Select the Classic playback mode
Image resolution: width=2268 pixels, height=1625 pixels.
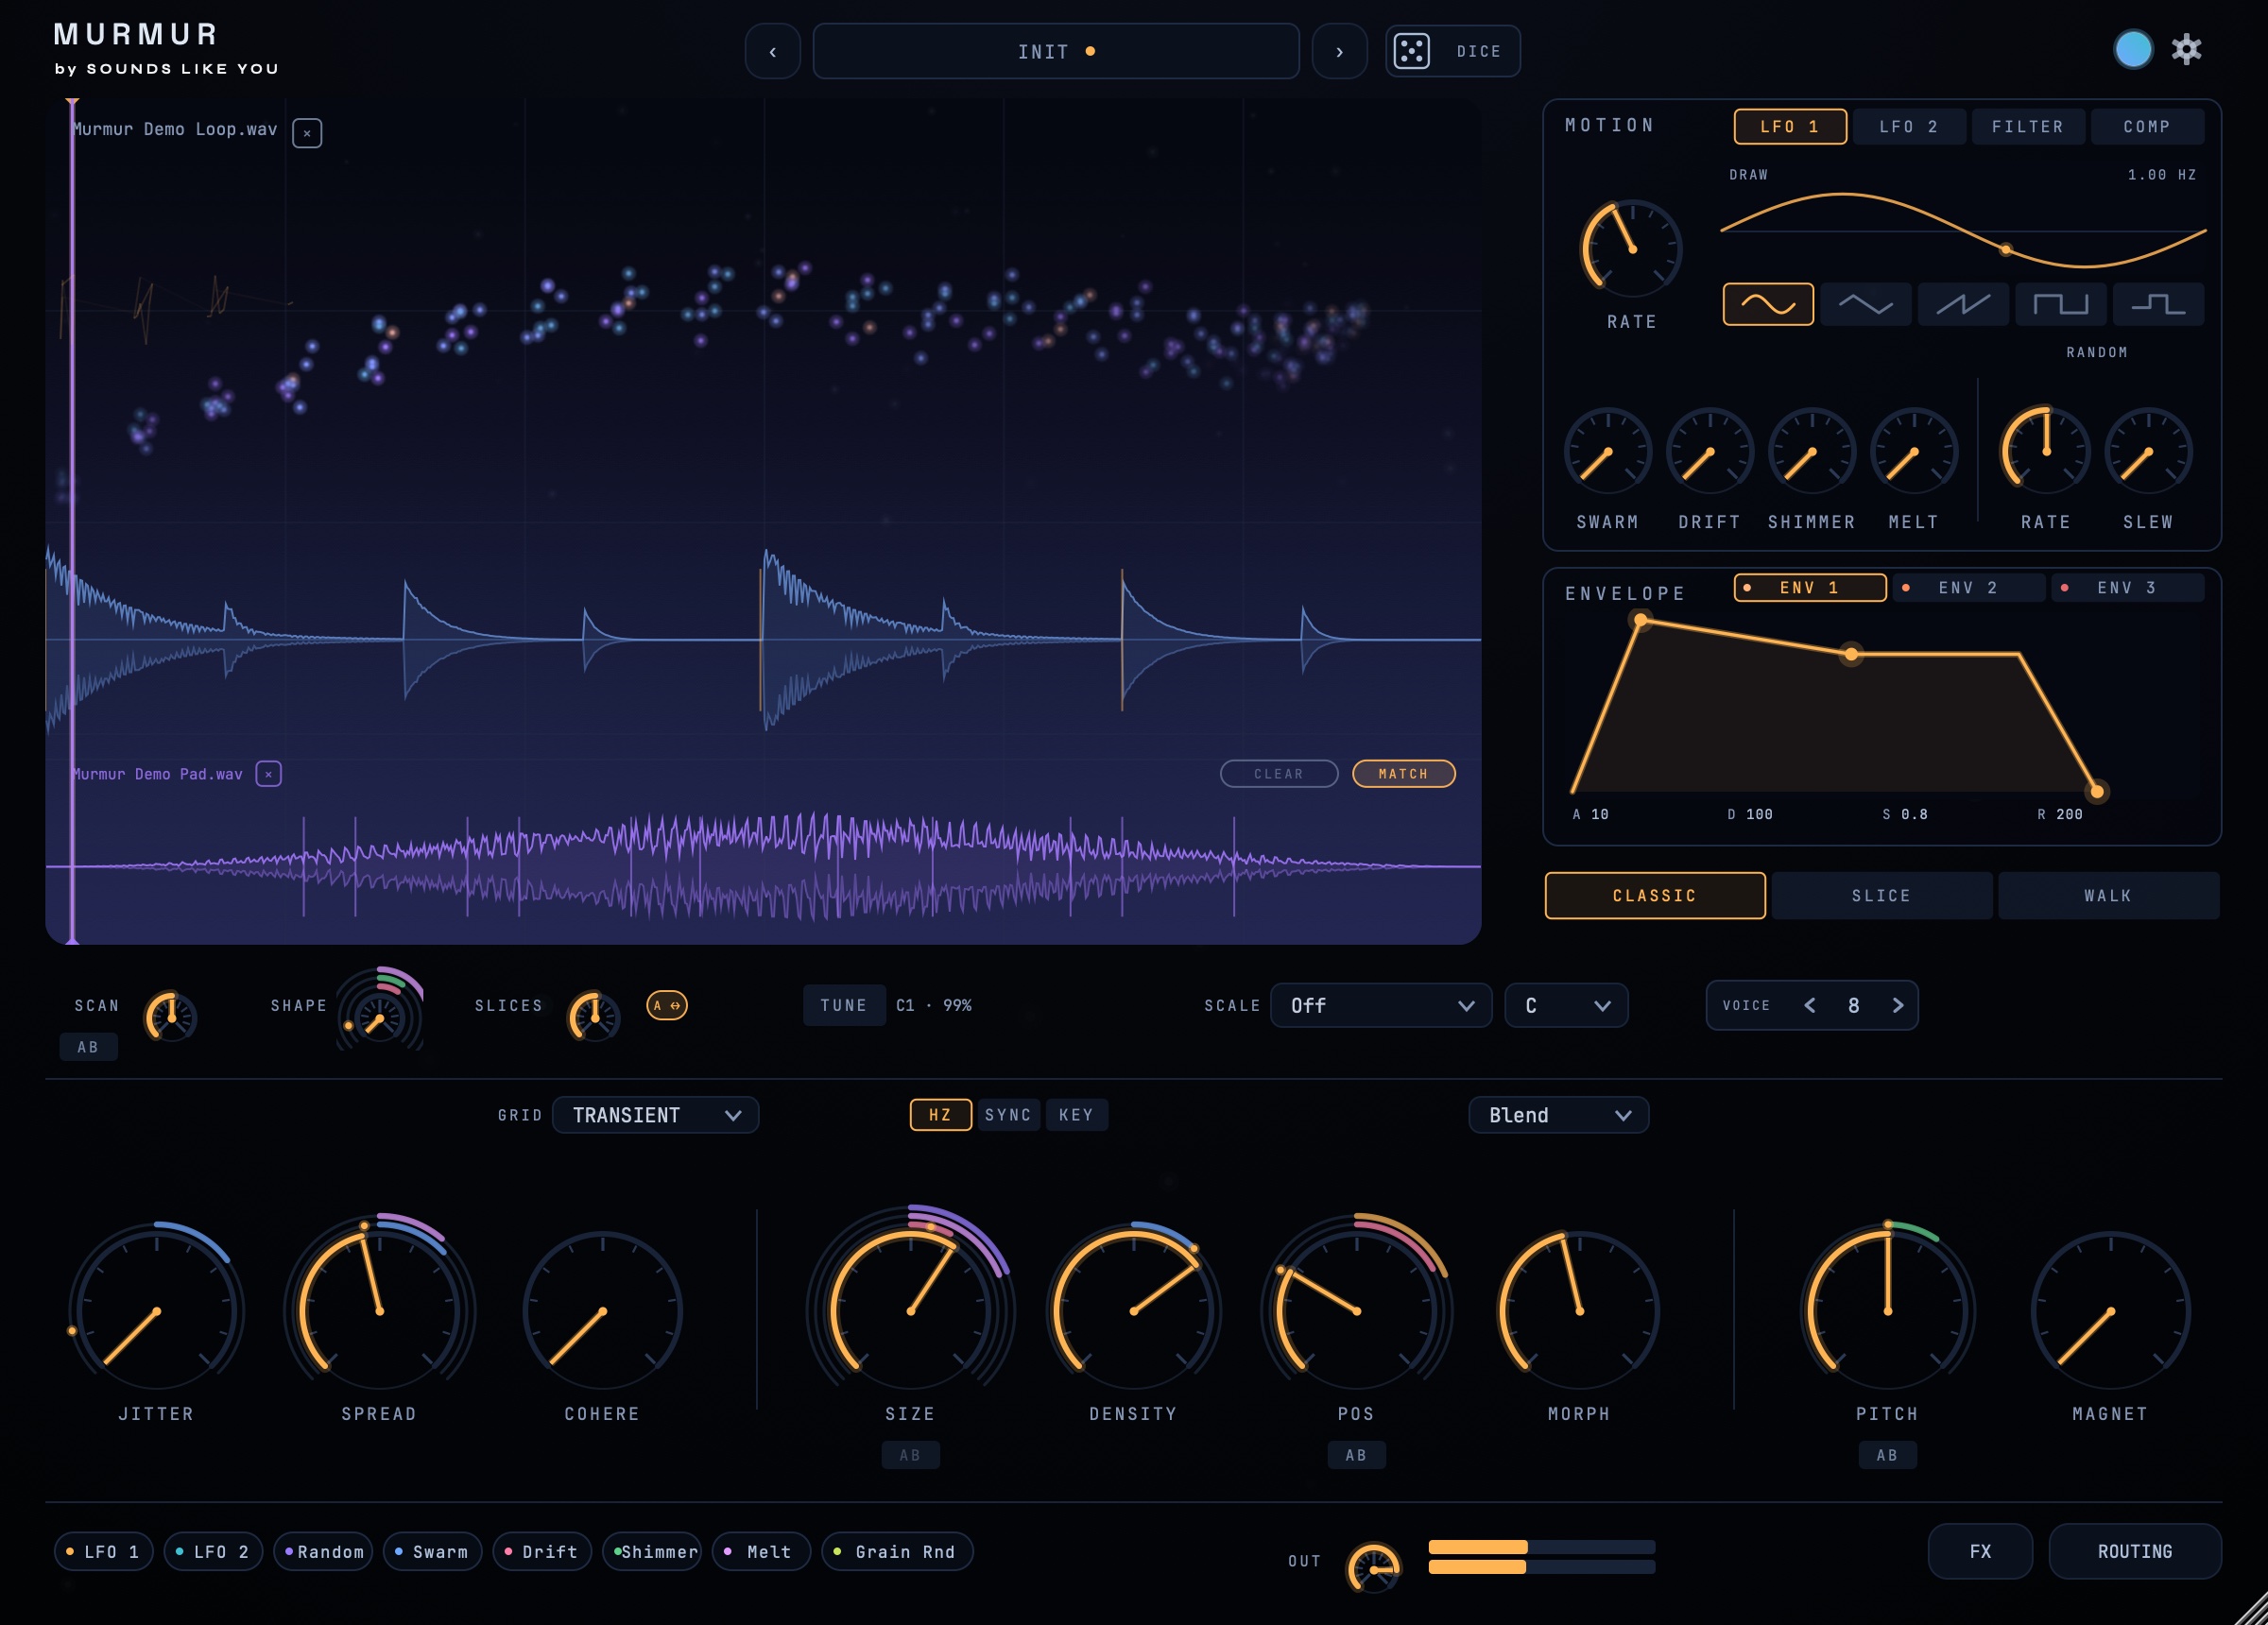[x=1655, y=896]
